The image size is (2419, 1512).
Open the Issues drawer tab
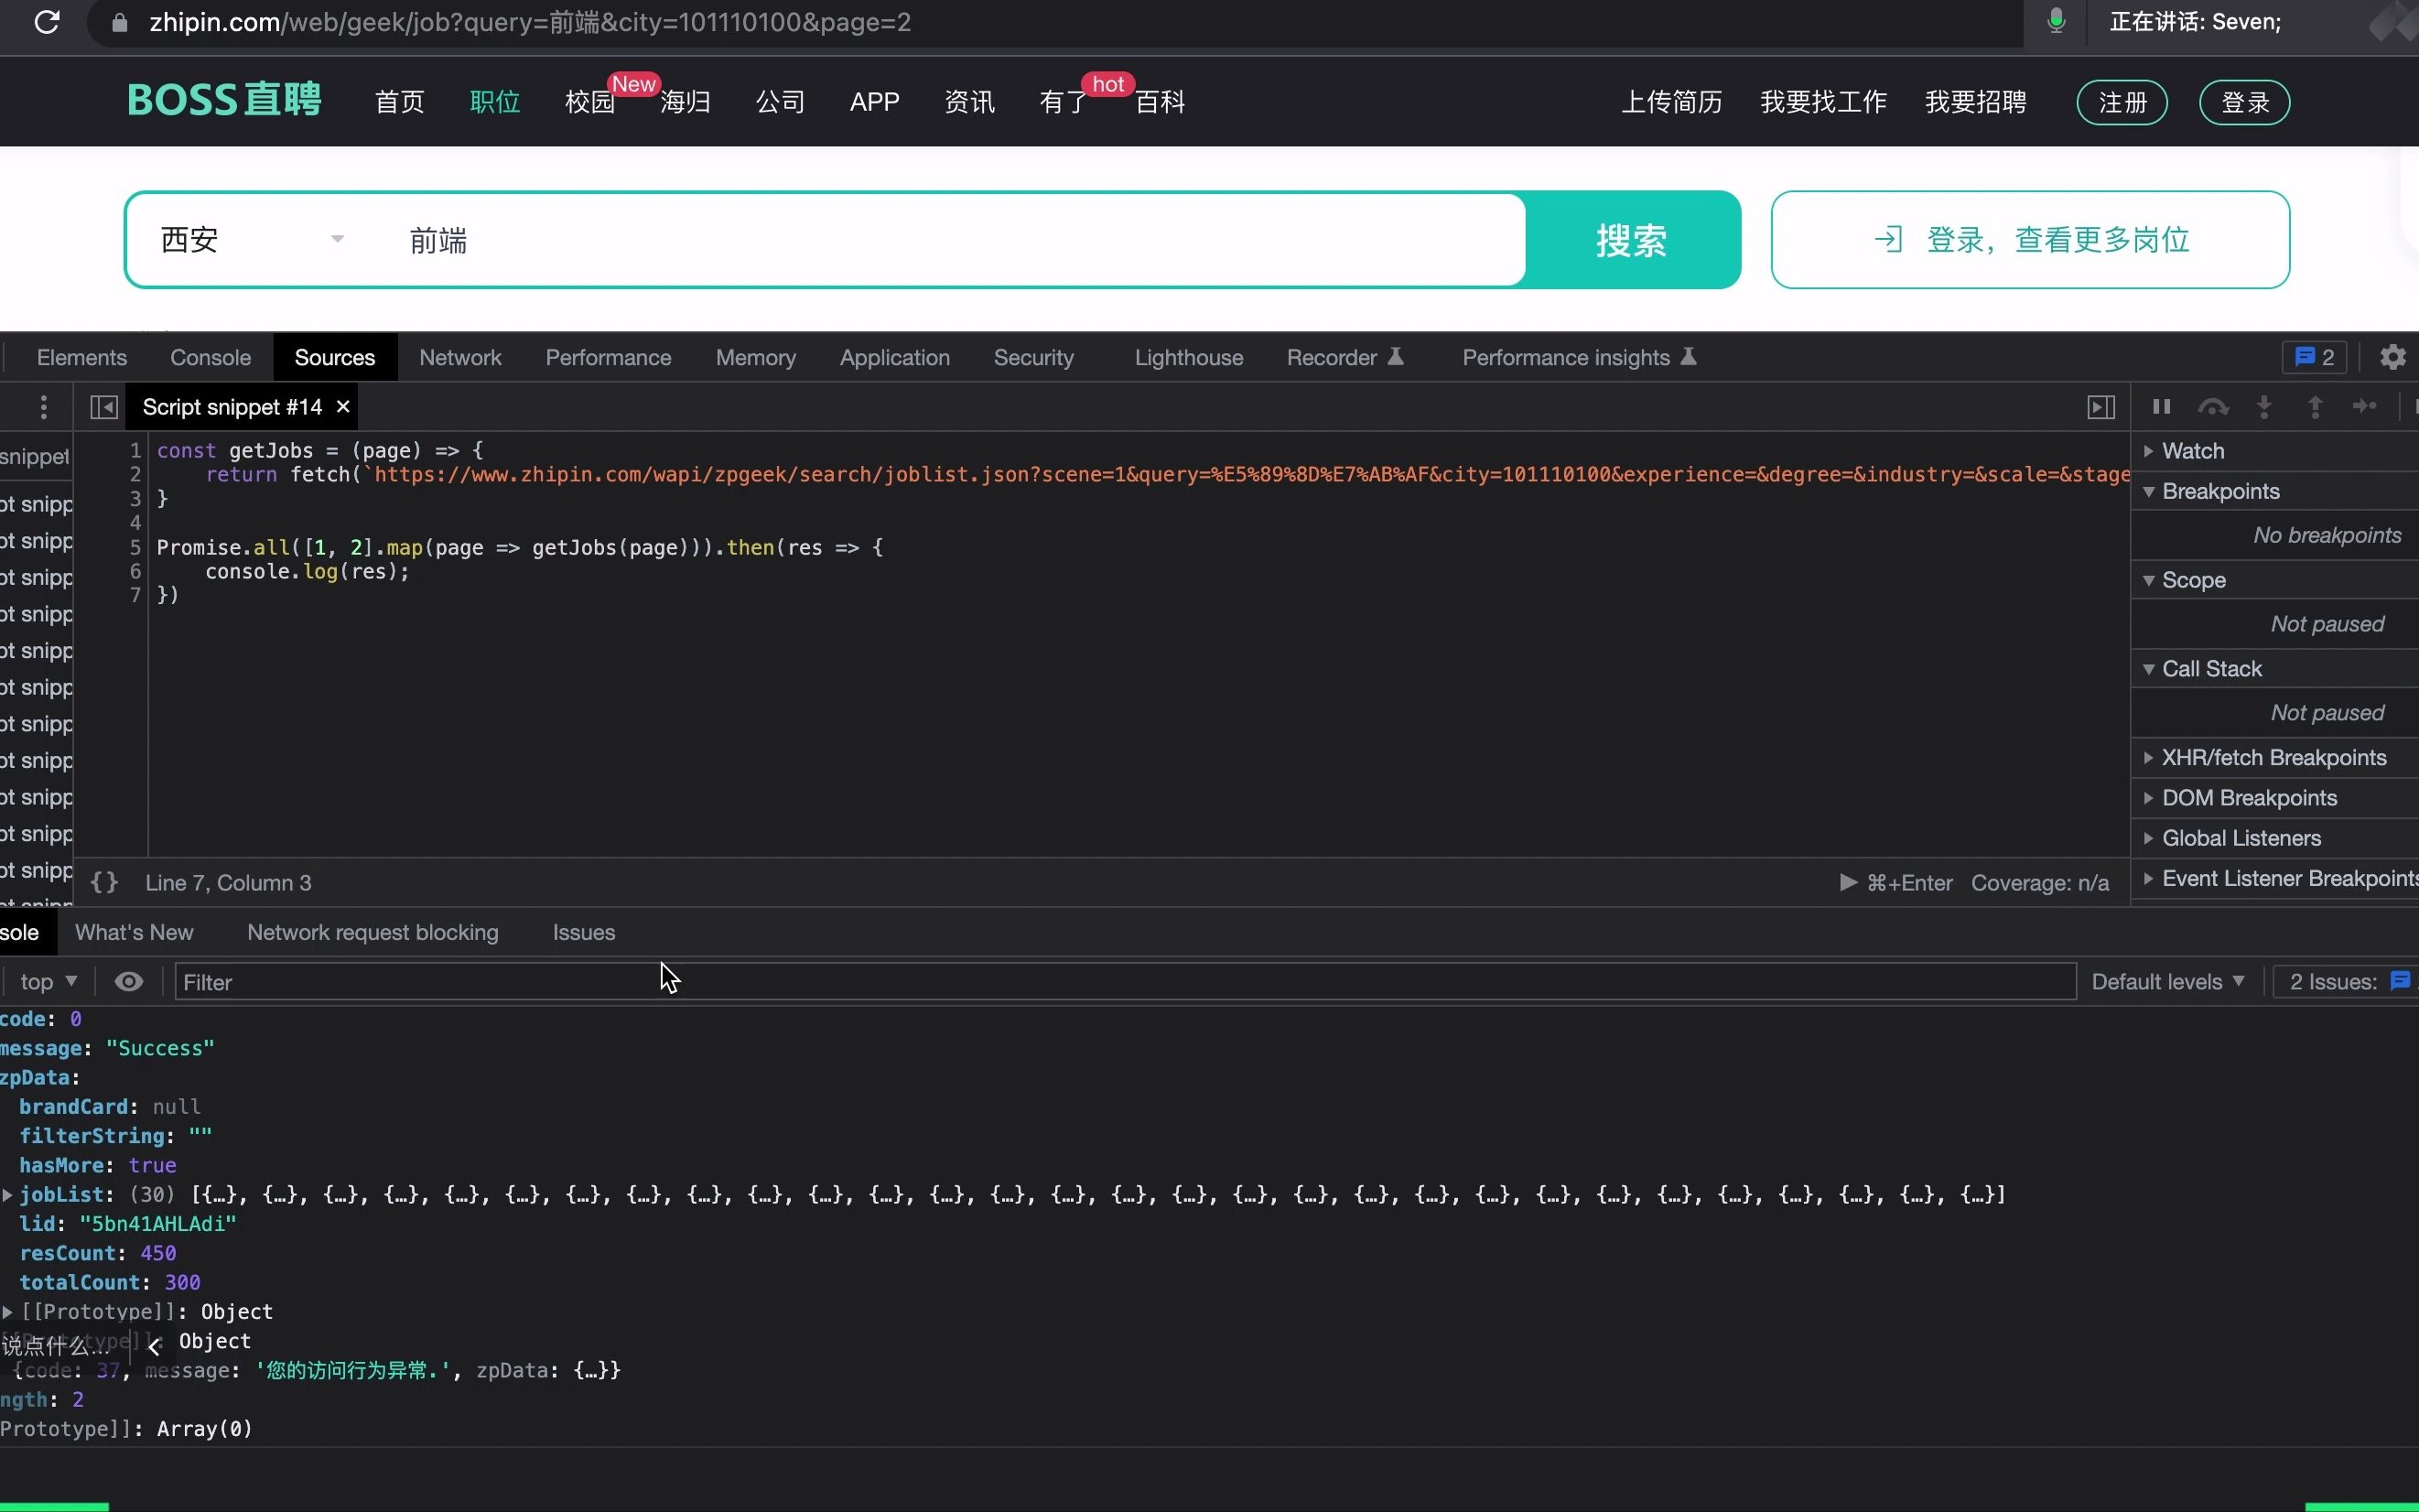584,932
